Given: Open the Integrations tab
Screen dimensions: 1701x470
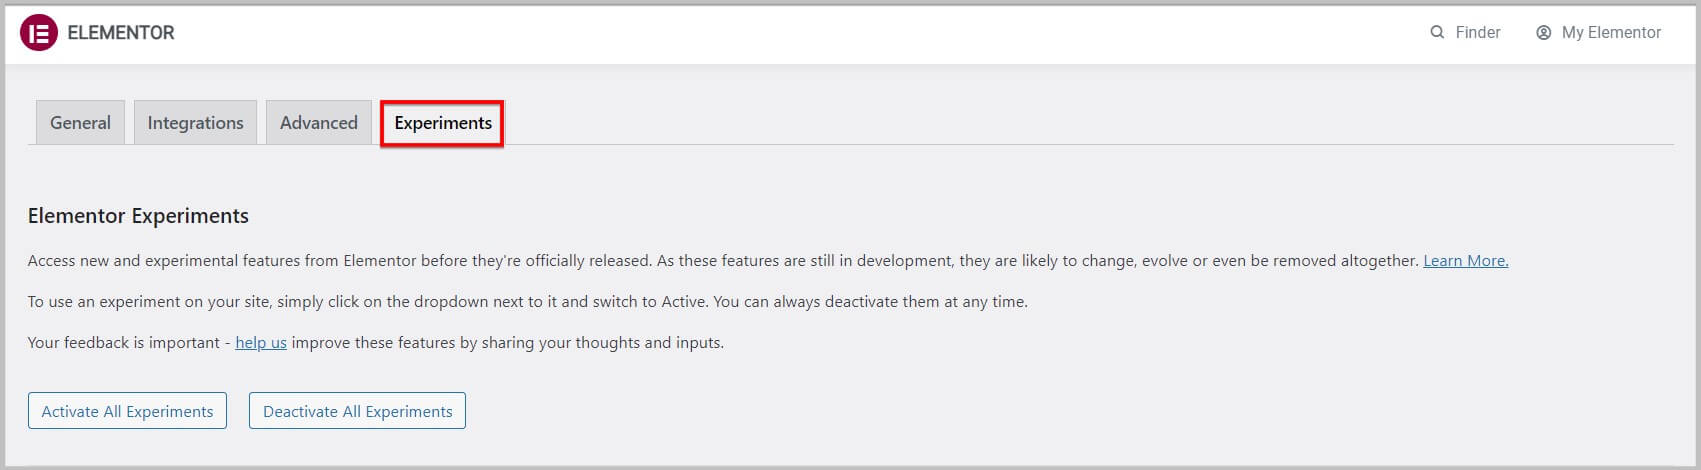Looking at the screenshot, I should click(195, 123).
